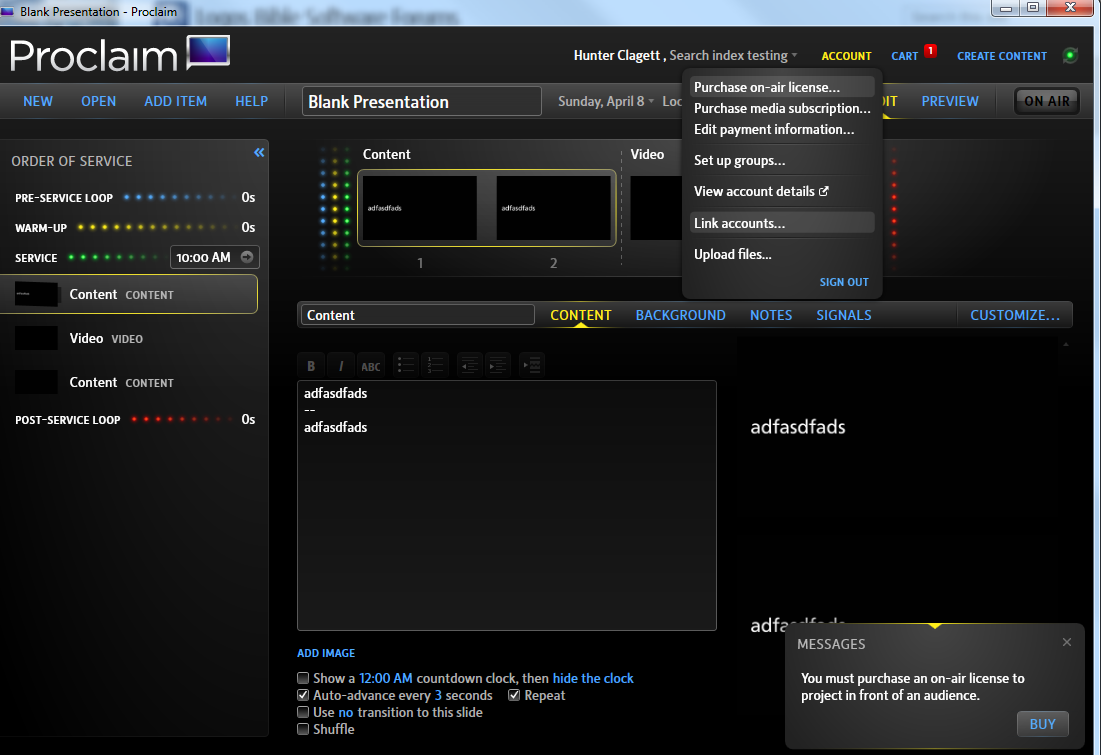Switch to the BACKGROUND tab
Viewport: 1101px width, 755px height.
[680, 315]
